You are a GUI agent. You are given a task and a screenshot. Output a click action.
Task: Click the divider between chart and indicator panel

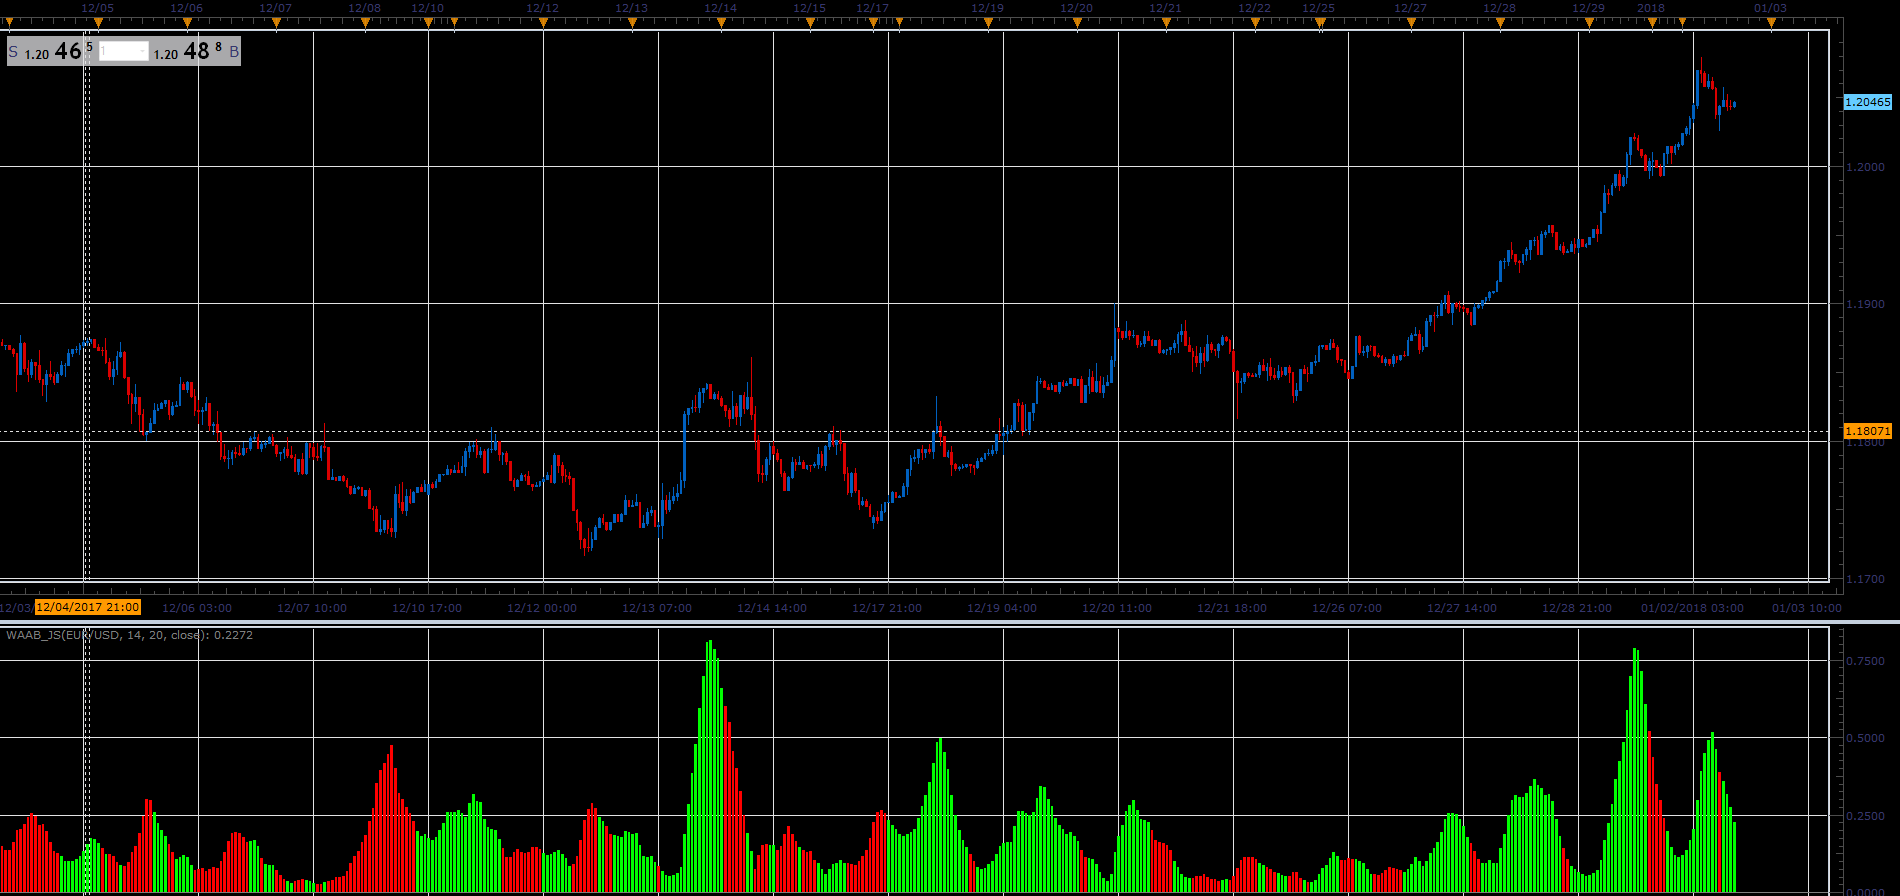tap(950, 622)
